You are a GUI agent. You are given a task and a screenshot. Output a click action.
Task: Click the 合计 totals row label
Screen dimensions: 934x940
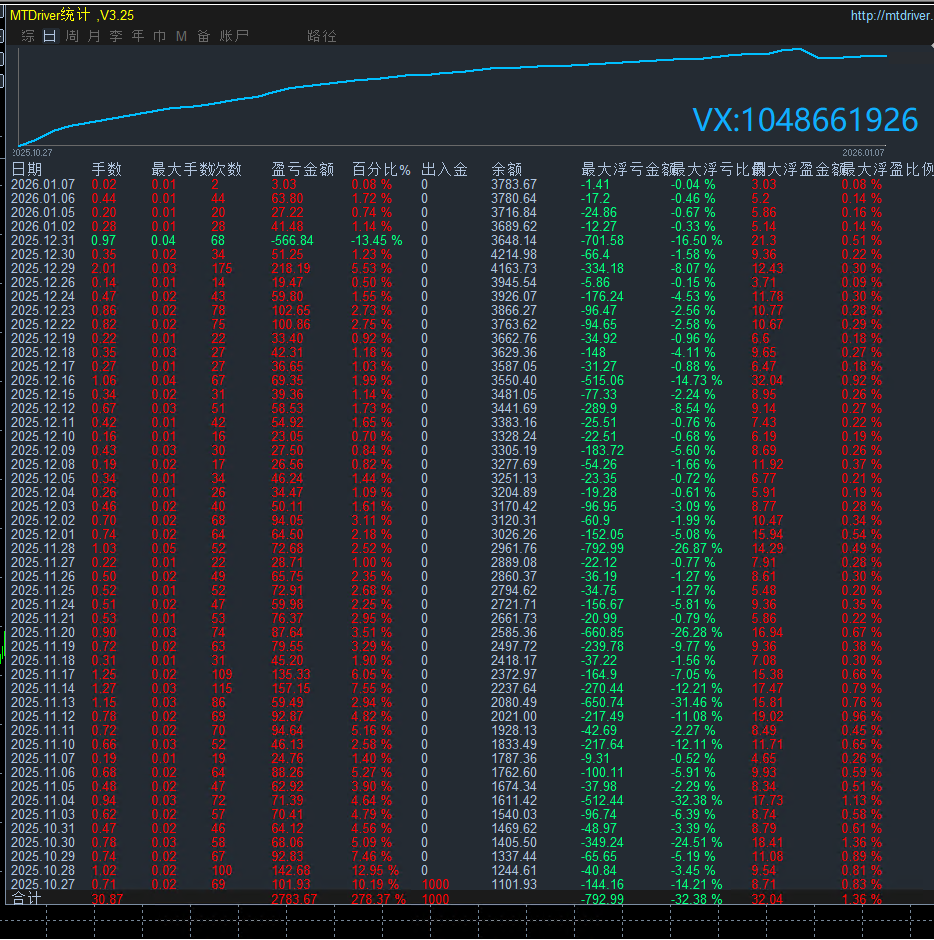click(27, 900)
